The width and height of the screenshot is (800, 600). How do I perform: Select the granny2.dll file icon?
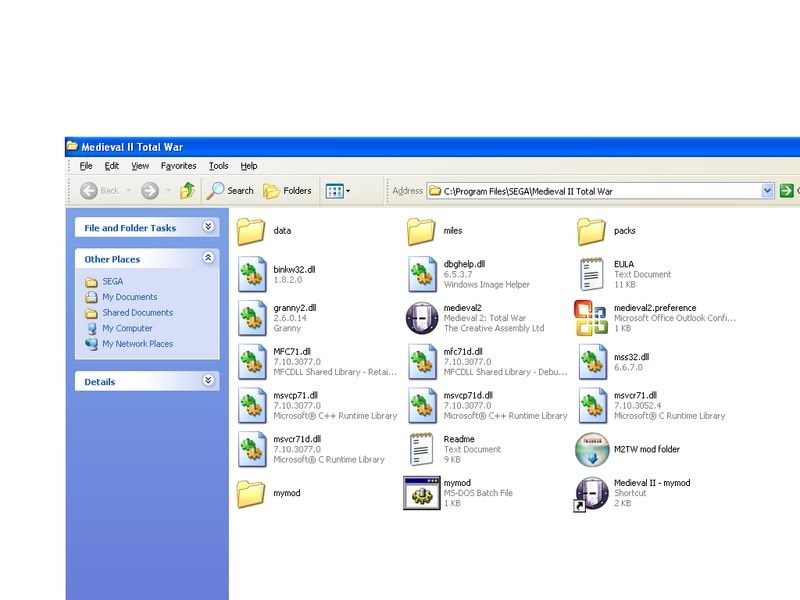252,318
